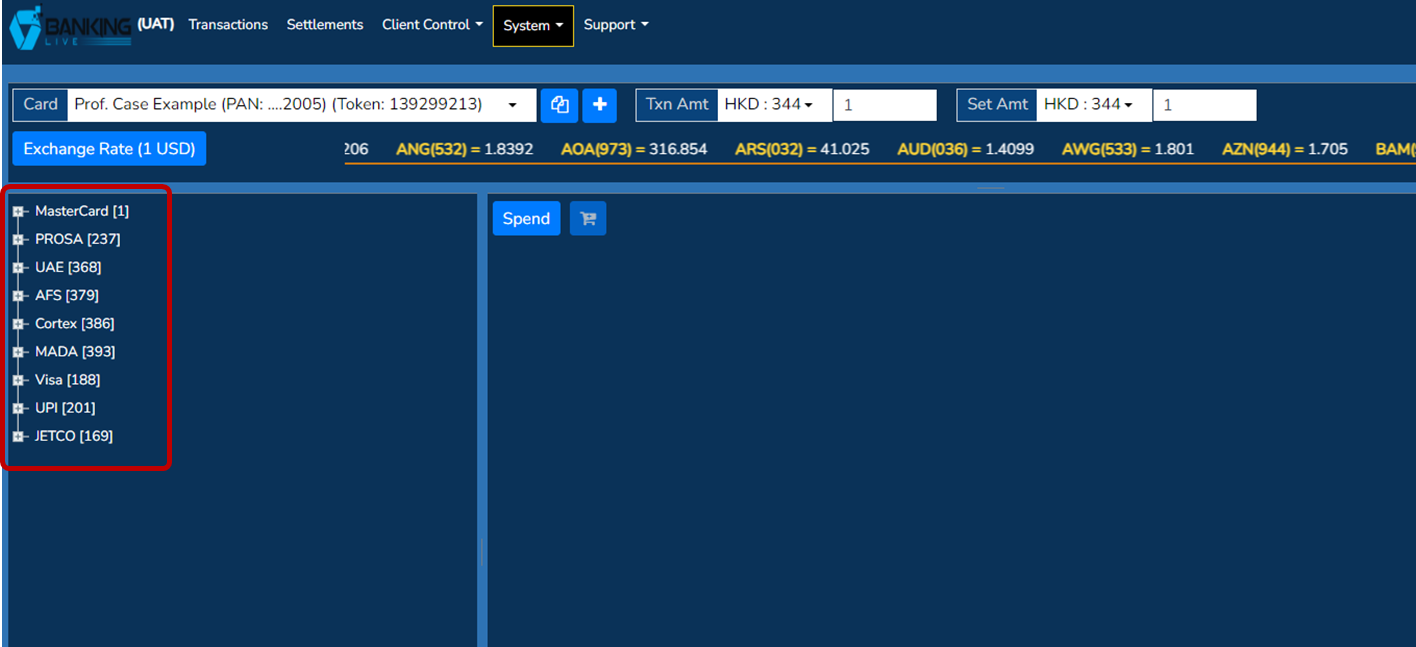The height and width of the screenshot is (647, 1416).
Task: Select MADA [393] label
Action: click(75, 352)
